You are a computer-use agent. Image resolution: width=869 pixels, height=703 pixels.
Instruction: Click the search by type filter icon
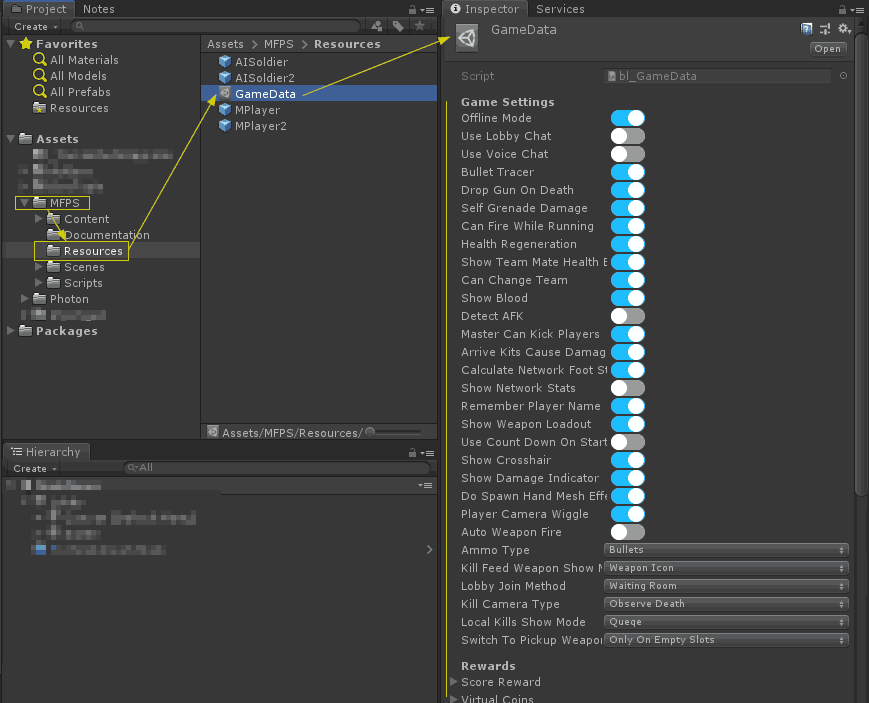[x=376, y=26]
